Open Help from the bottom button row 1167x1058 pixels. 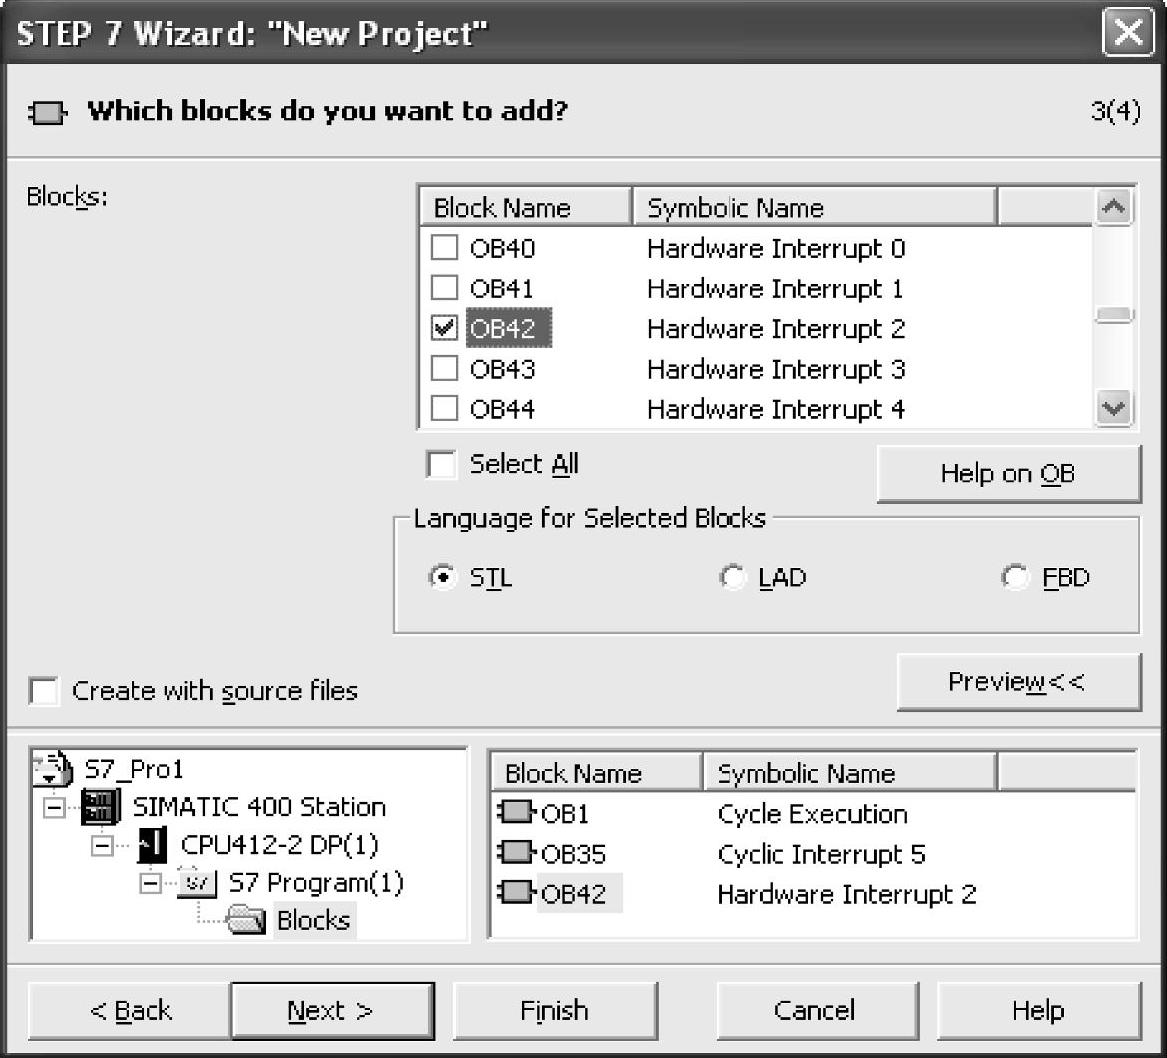(x=1038, y=1010)
